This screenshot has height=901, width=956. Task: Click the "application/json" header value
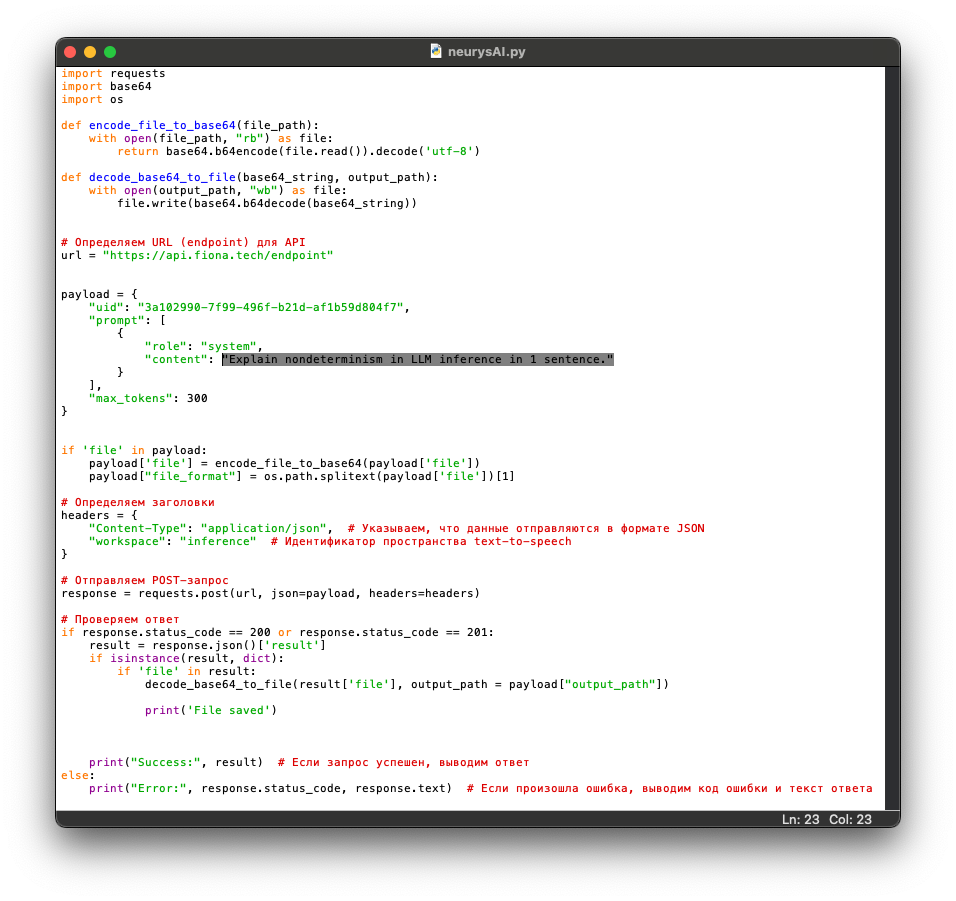(x=266, y=528)
